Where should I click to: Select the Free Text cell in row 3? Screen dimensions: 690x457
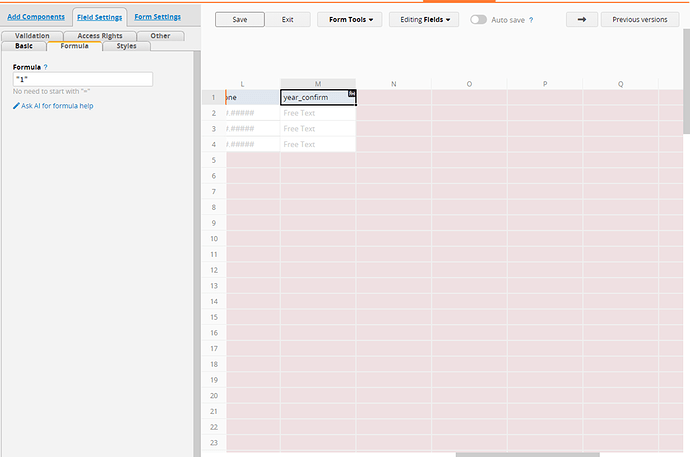(318, 128)
